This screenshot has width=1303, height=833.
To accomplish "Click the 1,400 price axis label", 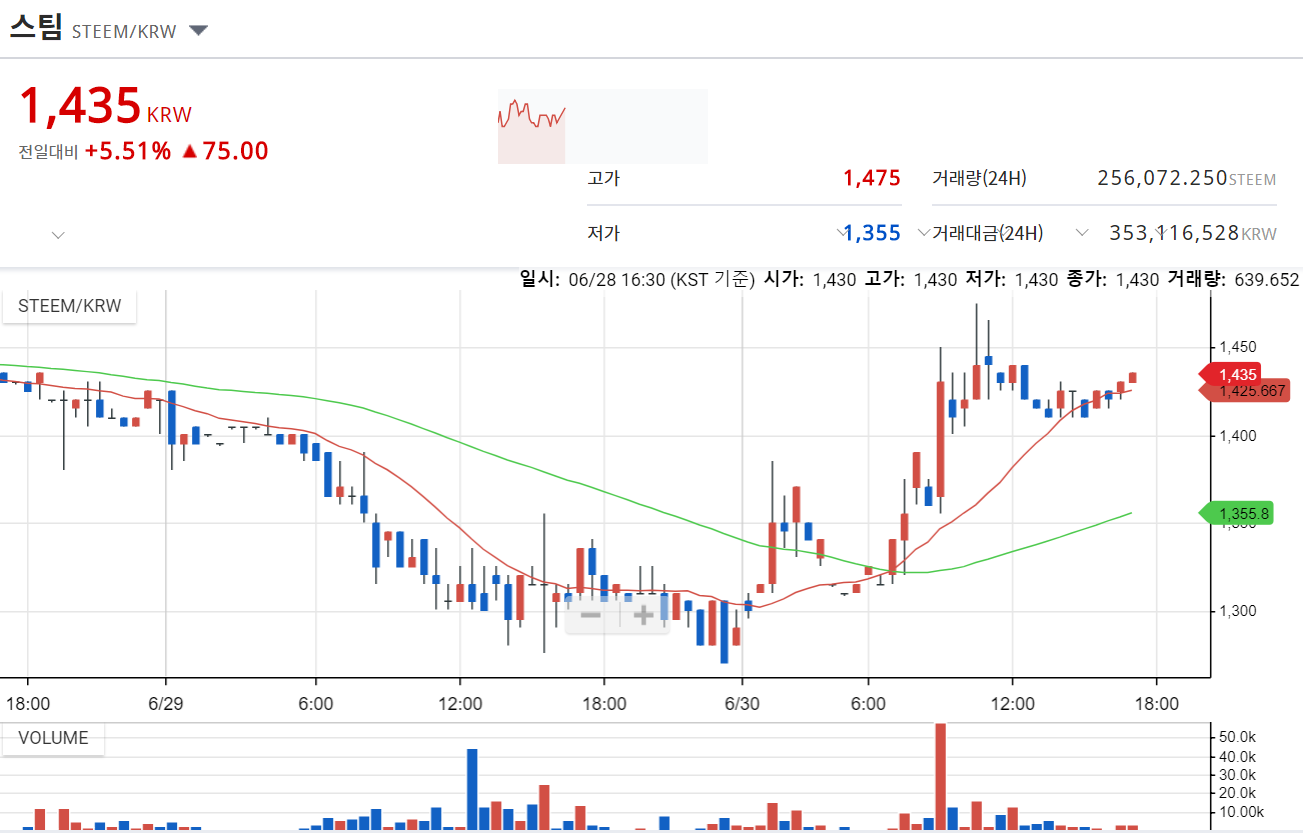I will 1238,435.
